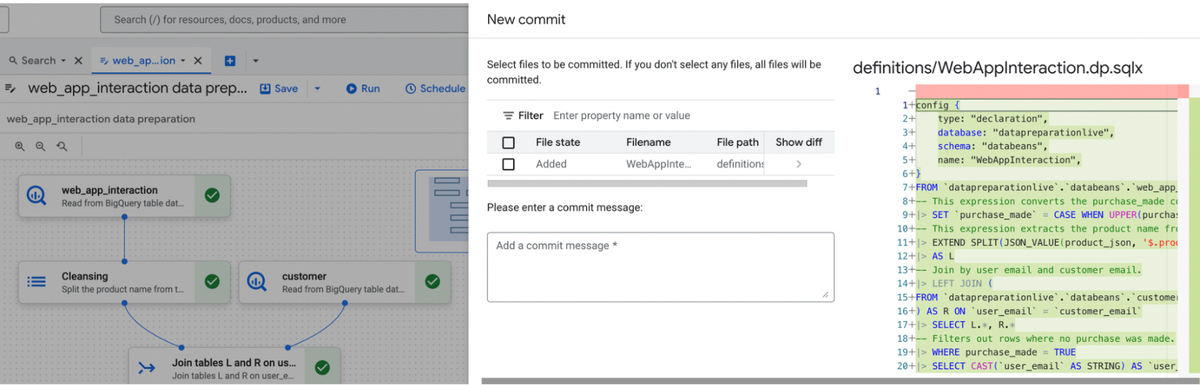The width and height of the screenshot is (1200, 385).
Task: Click the green check on web_app_interaction node
Action: 212,196
